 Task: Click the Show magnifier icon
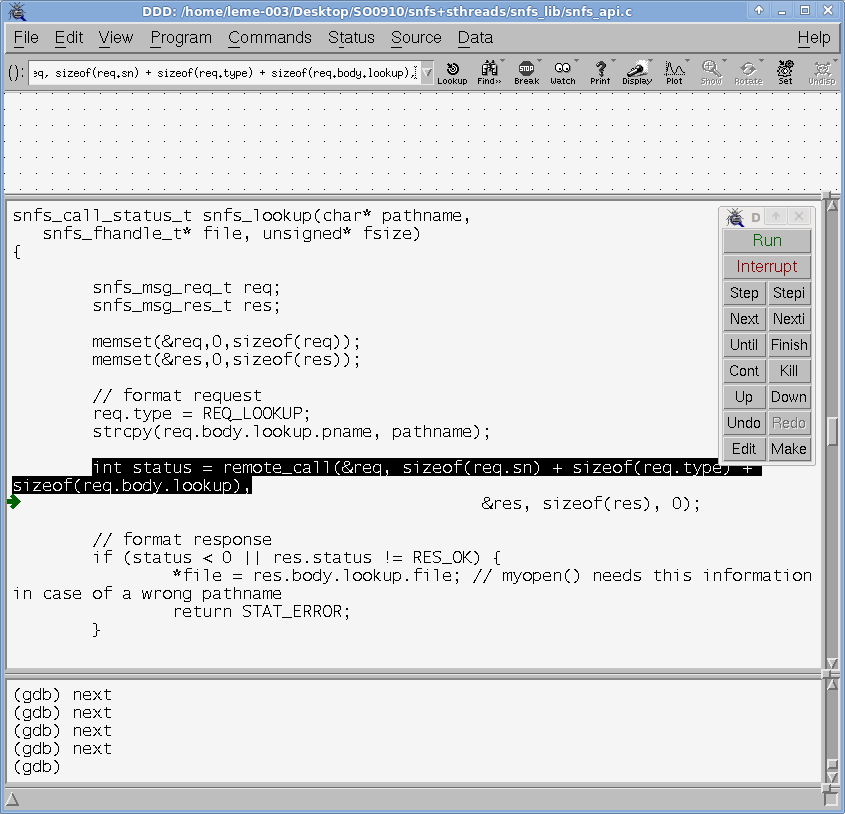pyautogui.click(x=711, y=73)
